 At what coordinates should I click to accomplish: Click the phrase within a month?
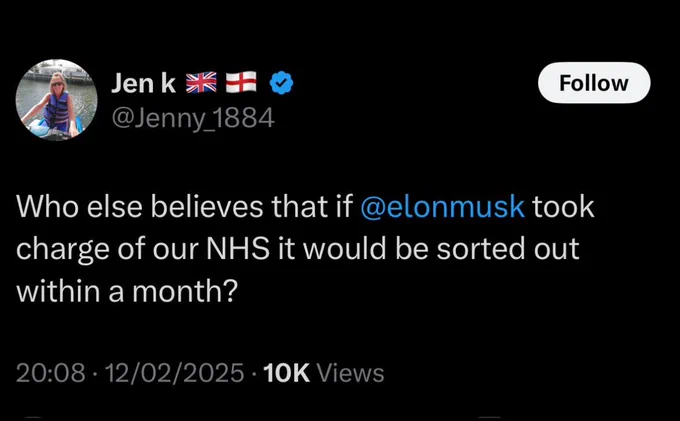click(127, 291)
